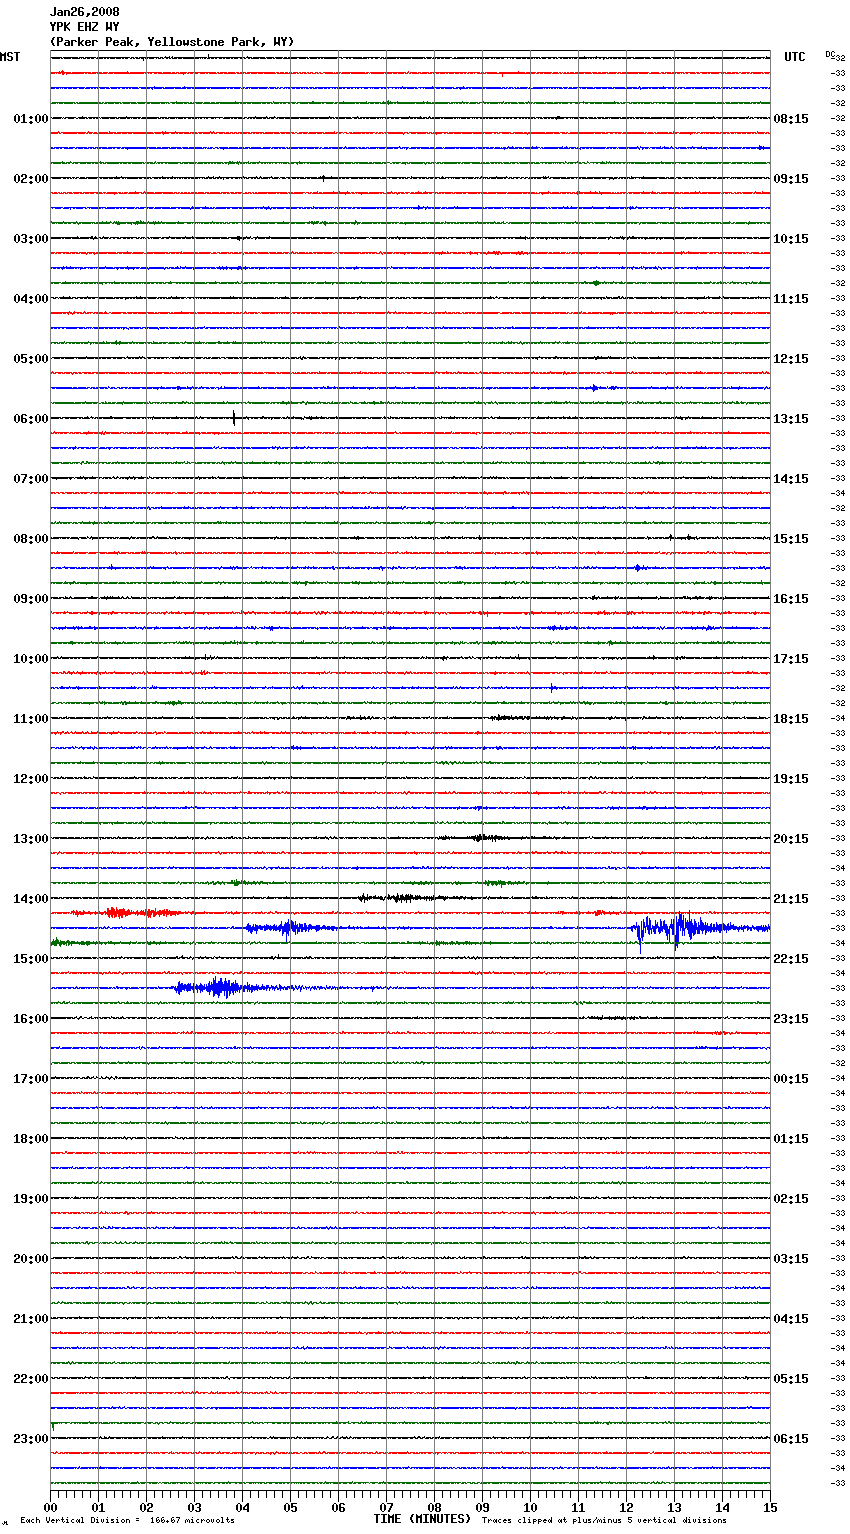Click the "22:15" UTC time label
850x1534 pixels.
pos(791,959)
